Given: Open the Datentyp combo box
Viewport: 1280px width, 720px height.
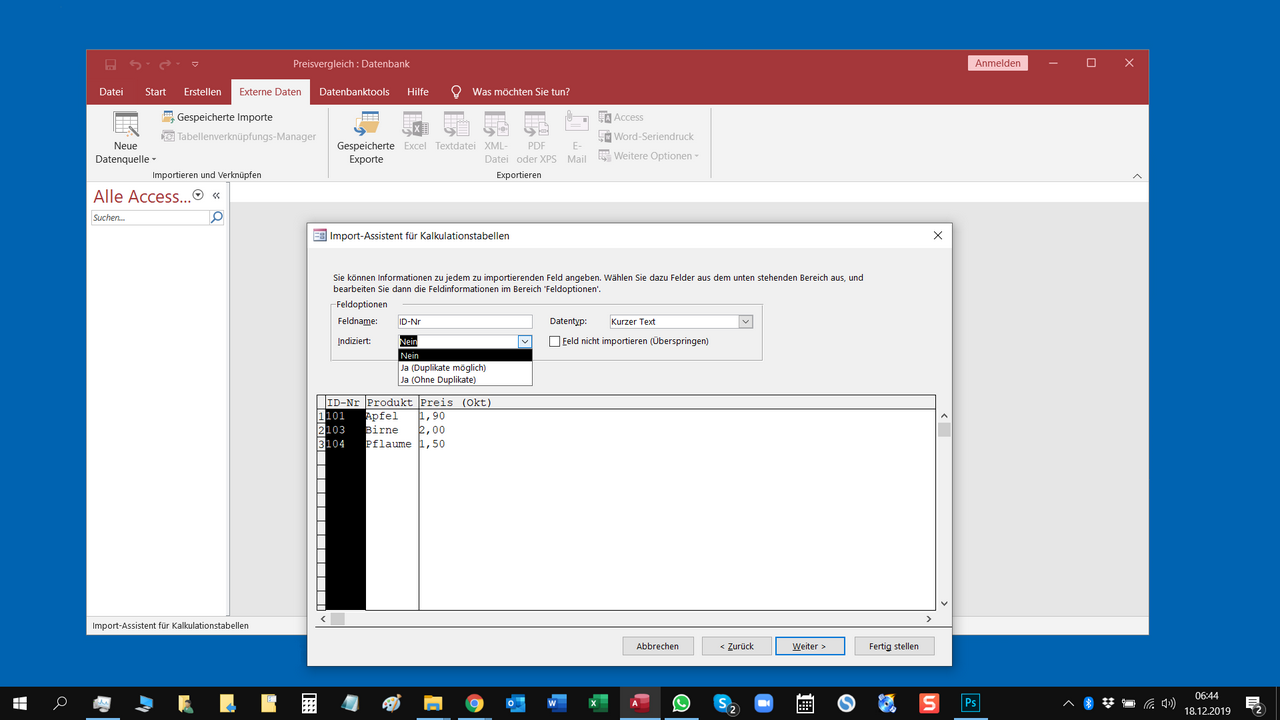Looking at the screenshot, I should pyautogui.click(x=680, y=322).
